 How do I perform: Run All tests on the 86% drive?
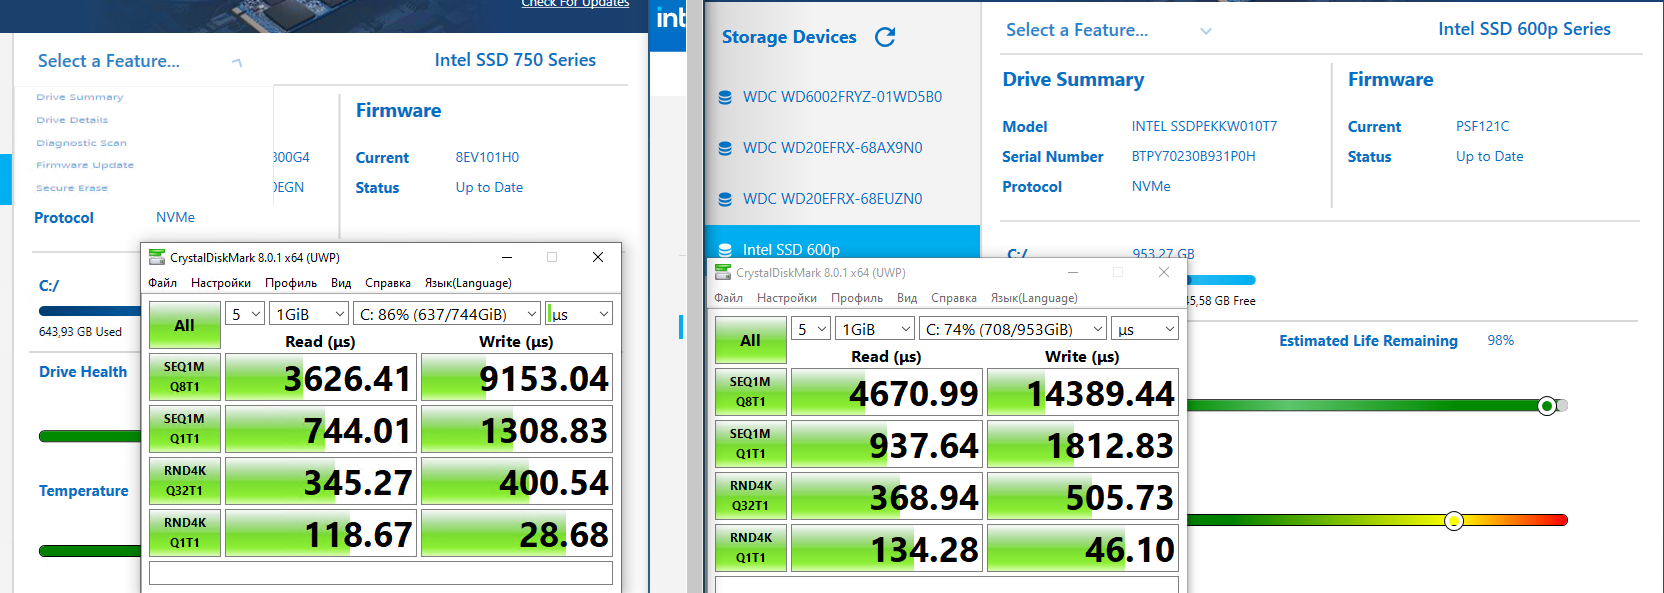point(185,325)
